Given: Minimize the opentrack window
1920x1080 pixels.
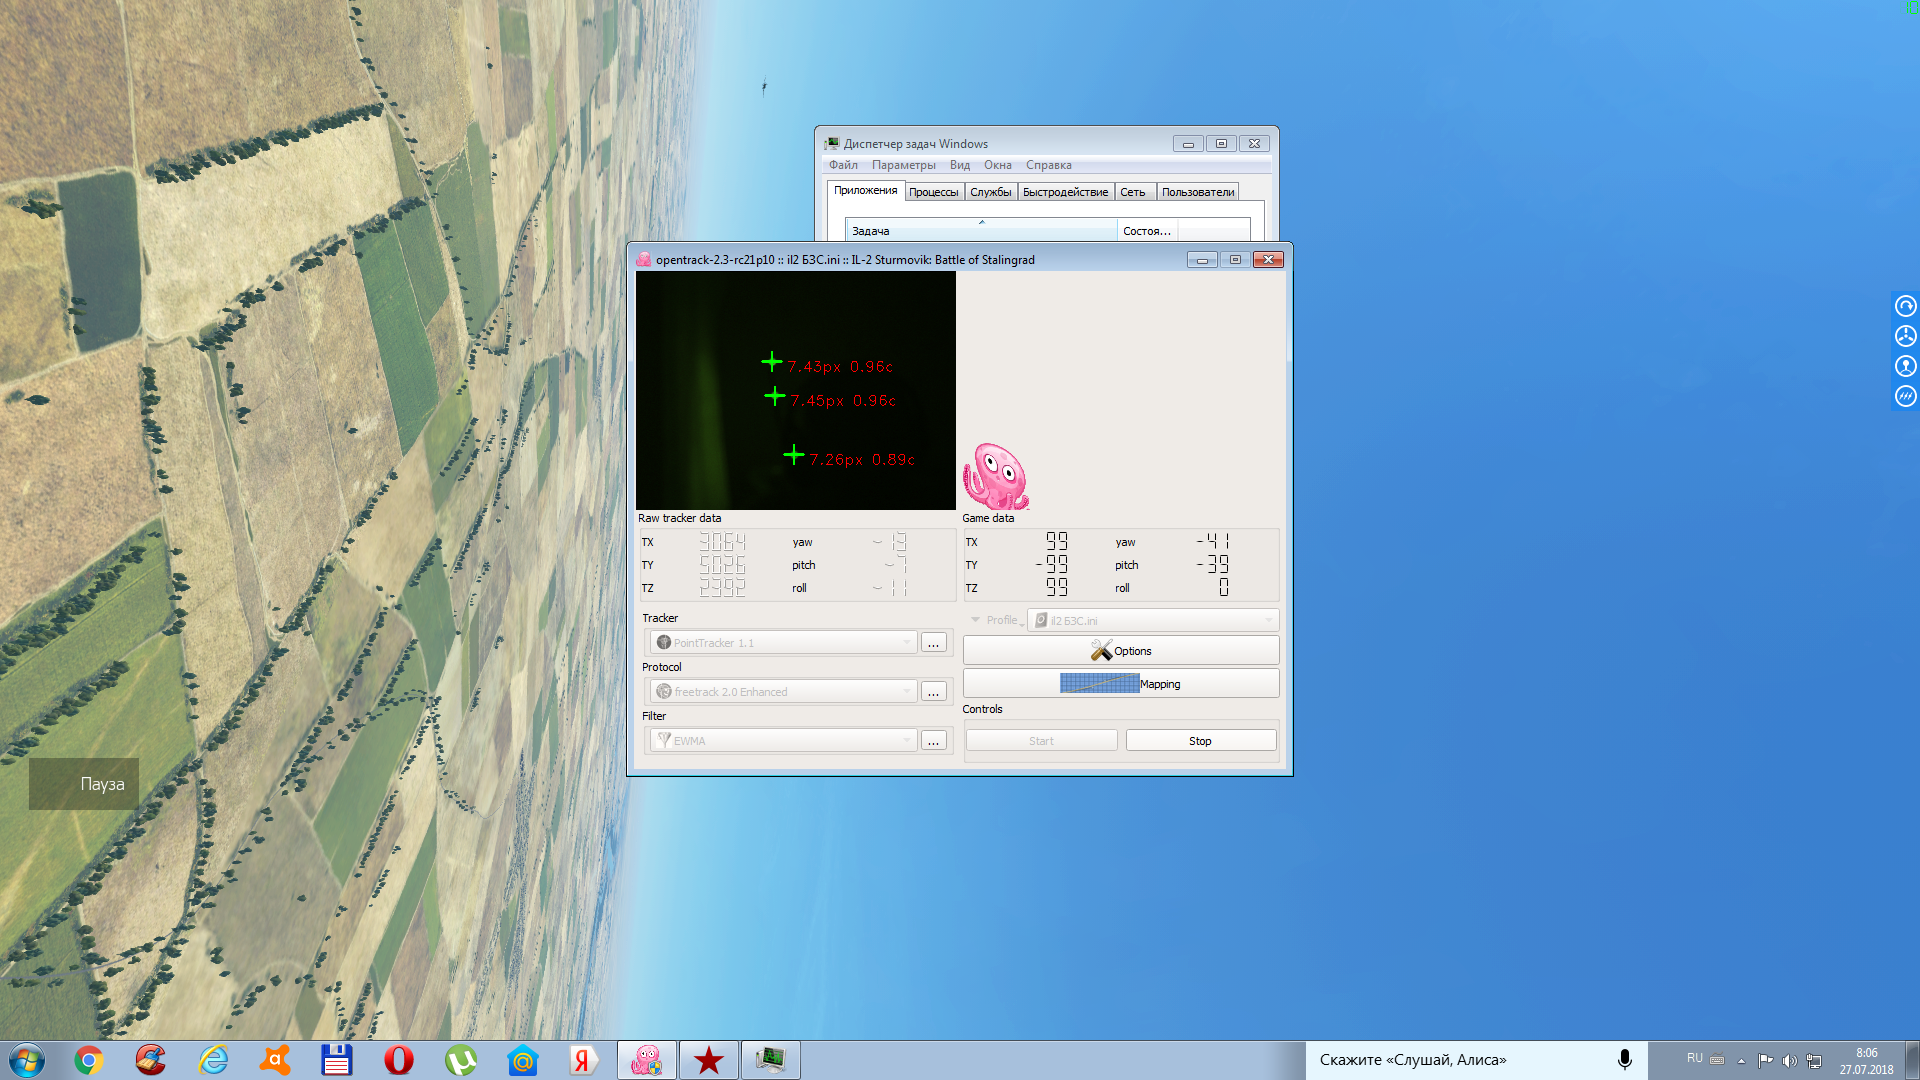Looking at the screenshot, I should [1202, 260].
